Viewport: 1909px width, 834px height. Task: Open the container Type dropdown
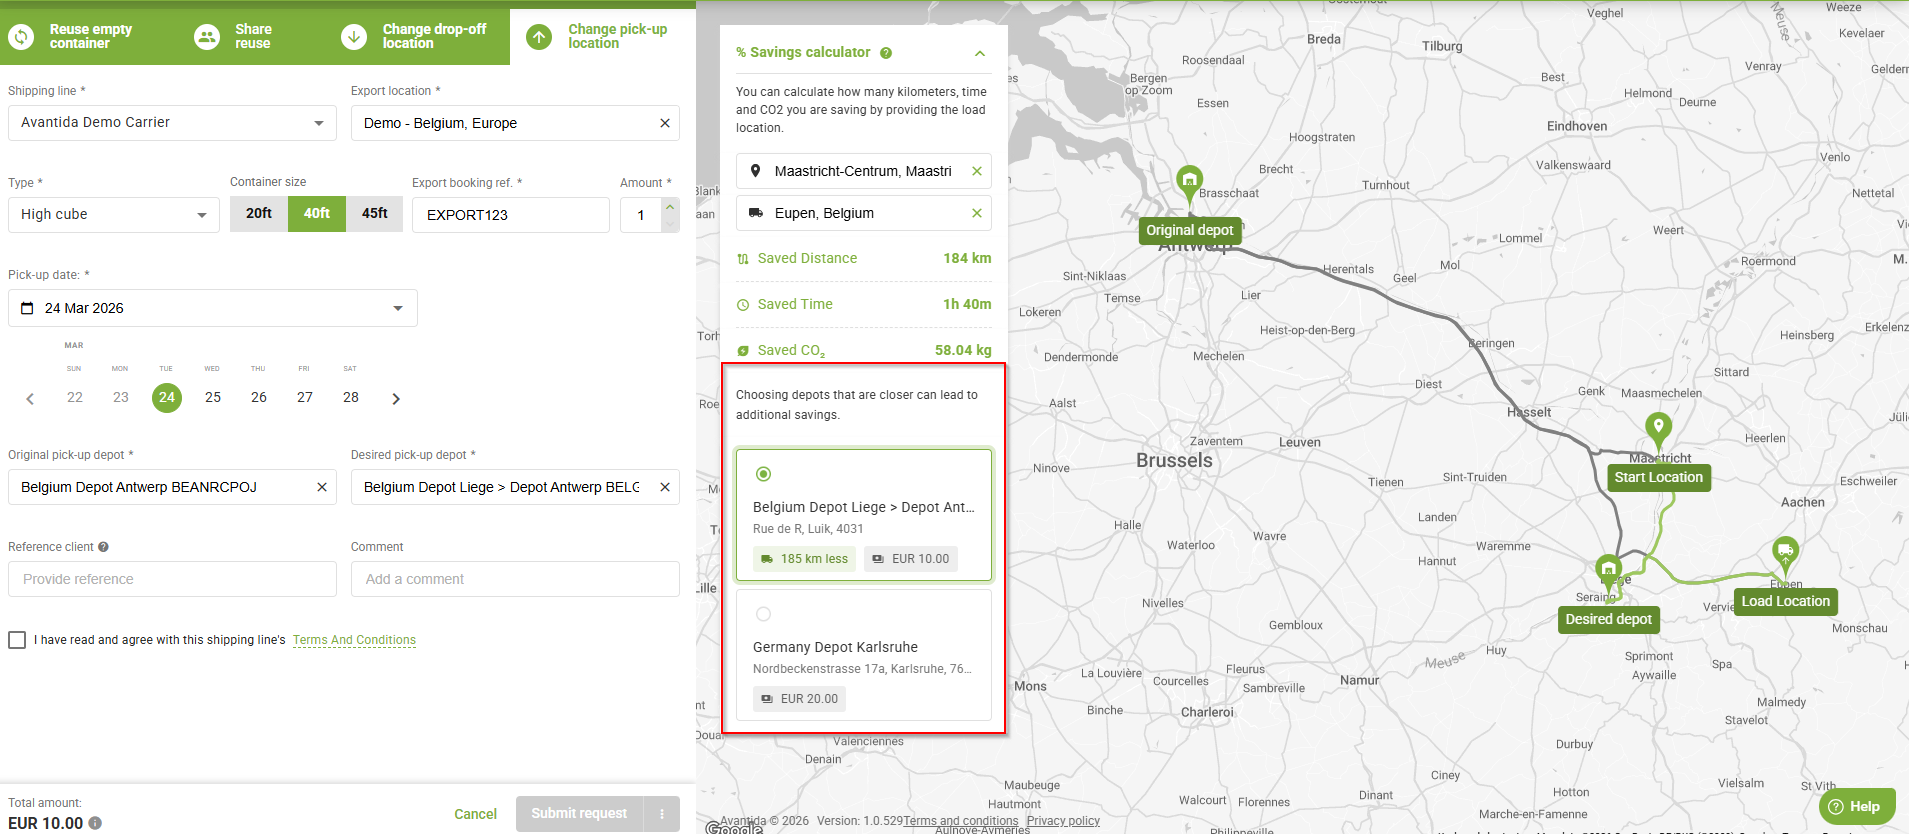pos(114,215)
